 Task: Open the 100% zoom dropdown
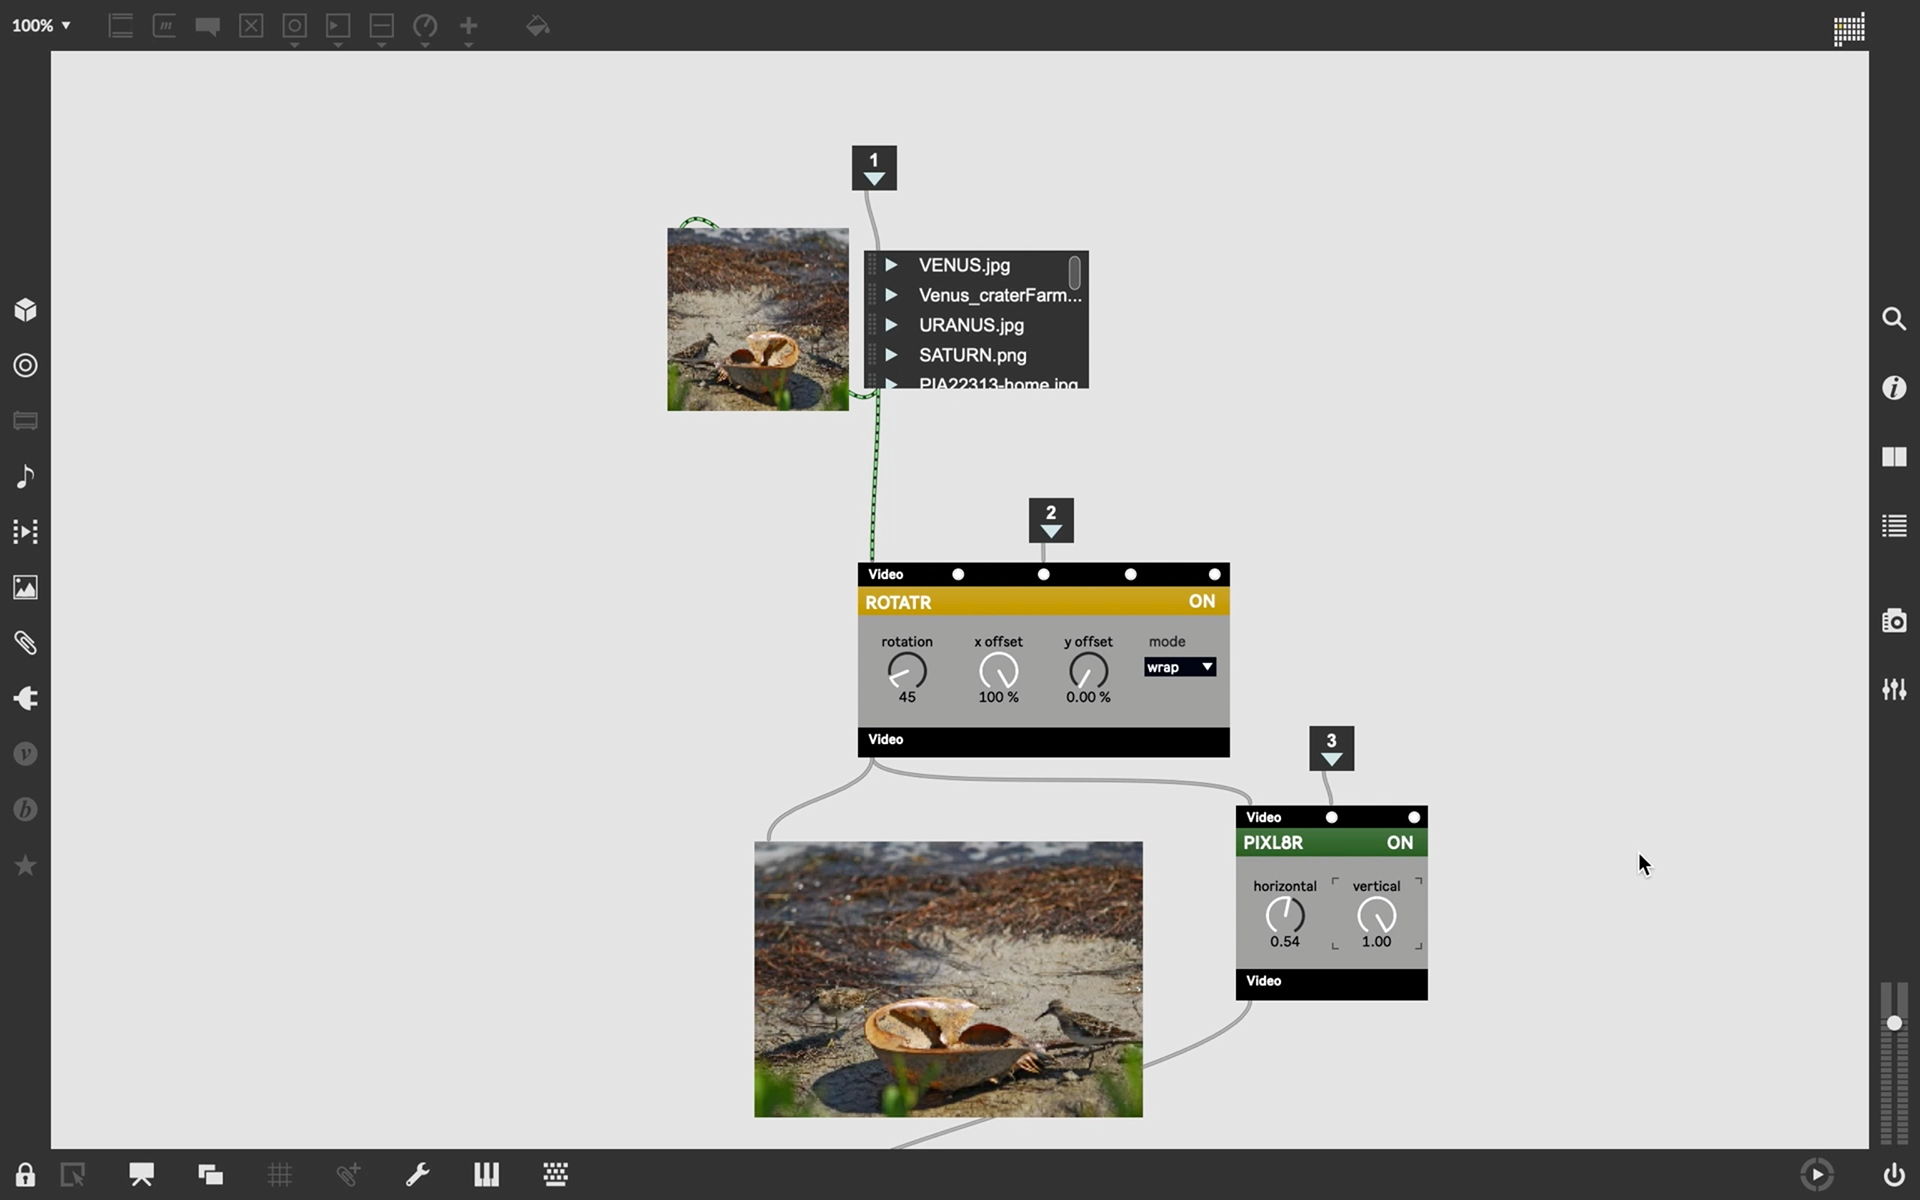[x=41, y=26]
